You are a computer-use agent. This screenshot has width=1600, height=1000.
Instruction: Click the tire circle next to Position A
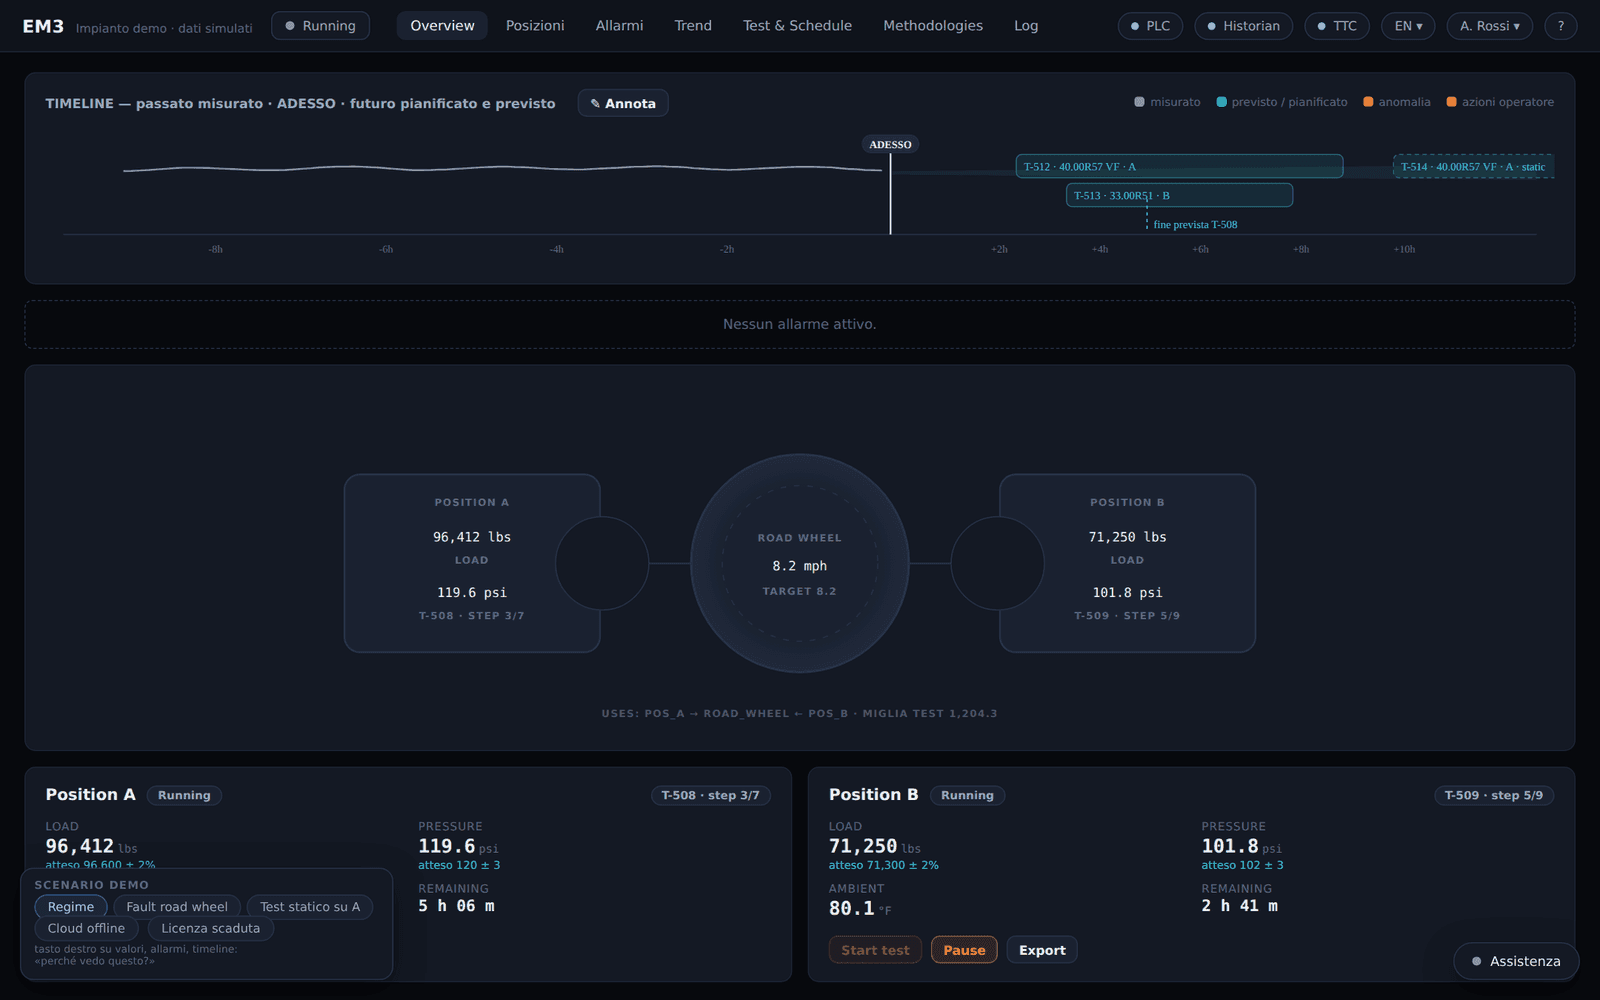602,563
